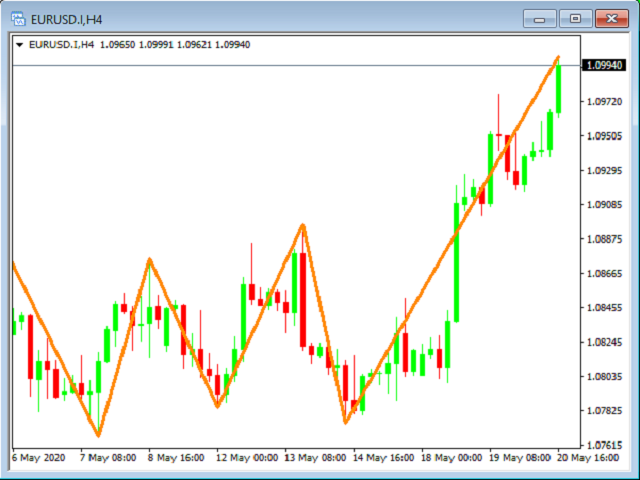This screenshot has height=480, width=640.
Task: Click the 8 May 16:00 time label
Action: coord(176,458)
